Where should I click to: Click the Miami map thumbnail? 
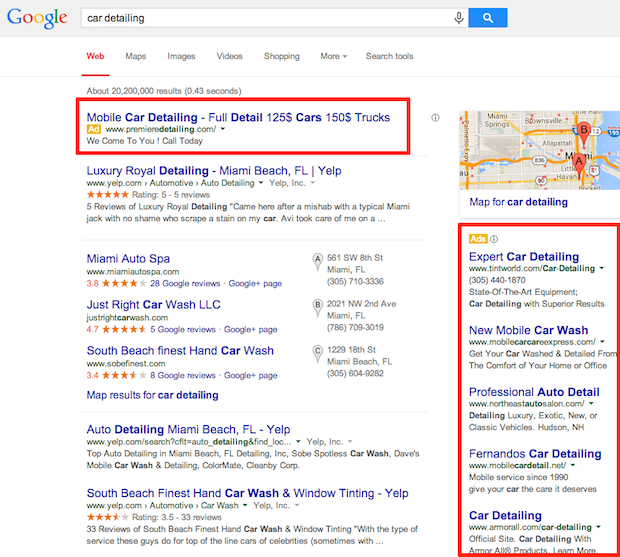pos(539,150)
